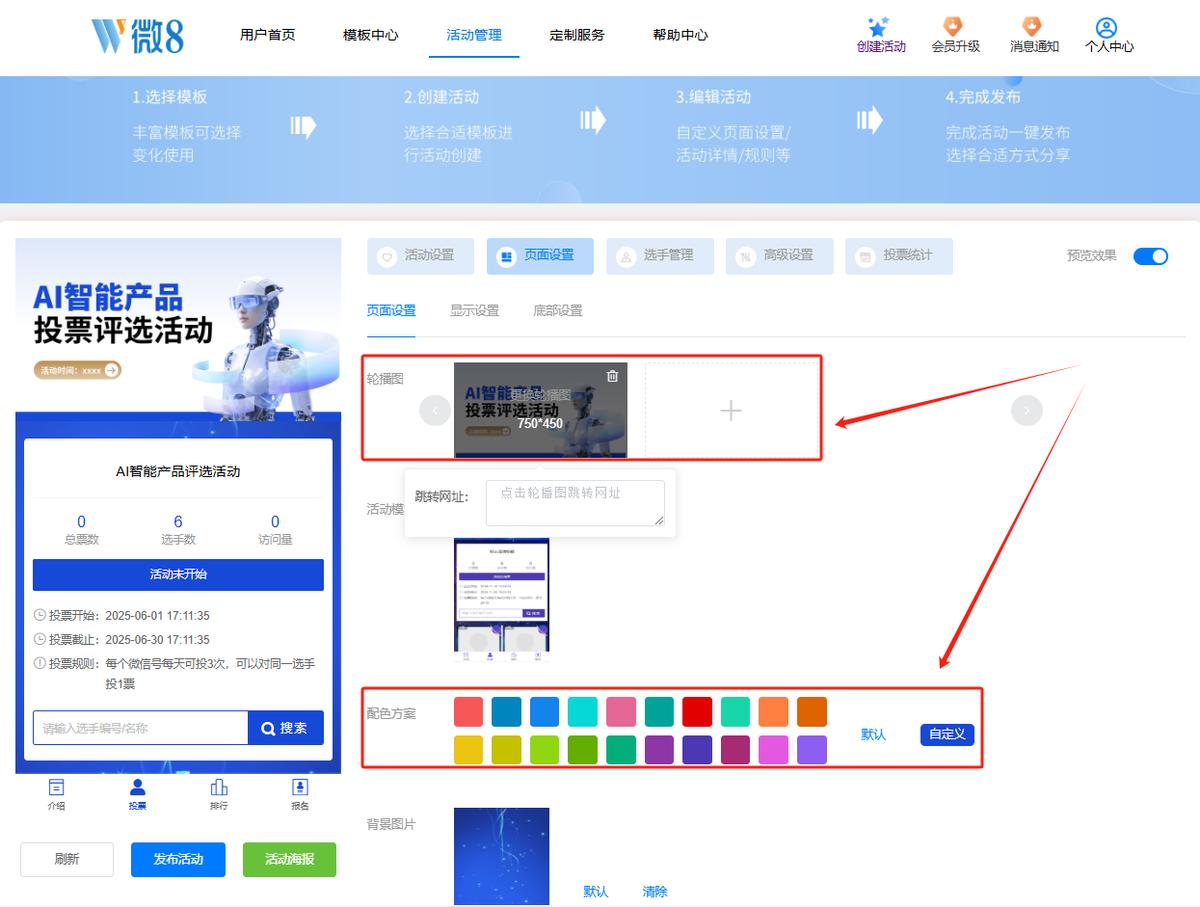Open the 投票统计 section

[899, 256]
